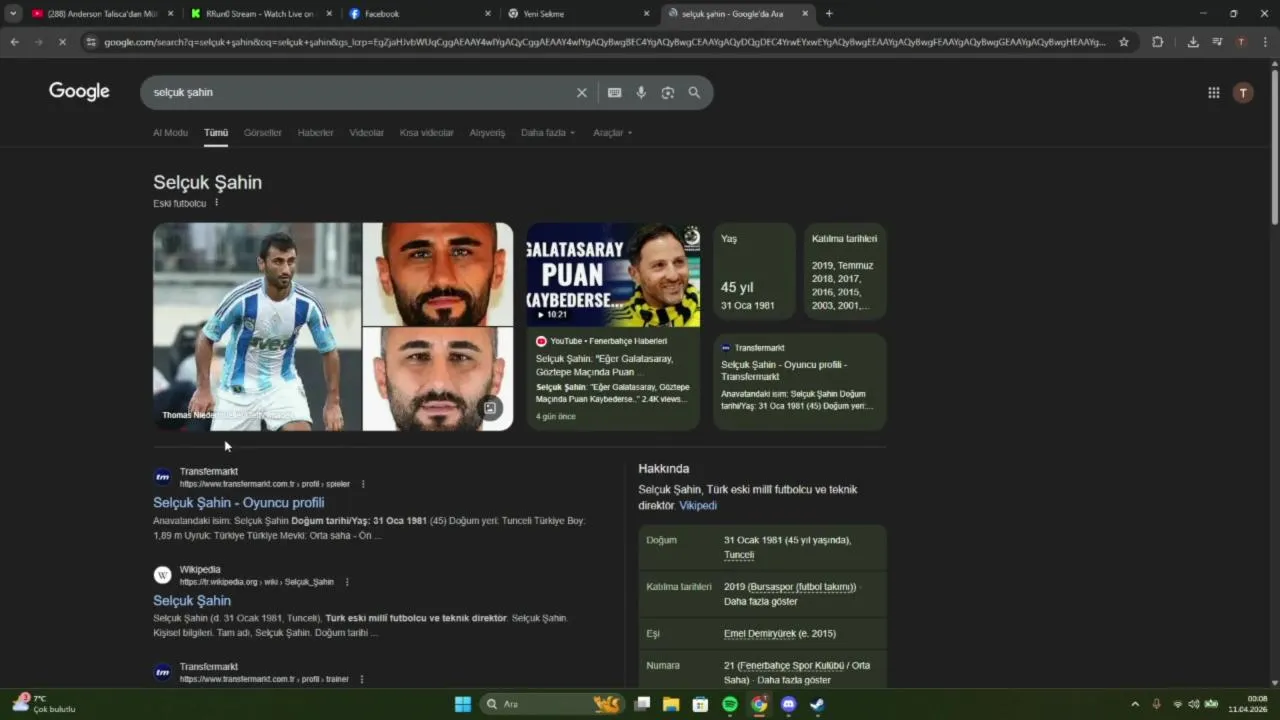1280x720 pixels.
Task: Open the Tunceli birthplace link
Action: 739,555
